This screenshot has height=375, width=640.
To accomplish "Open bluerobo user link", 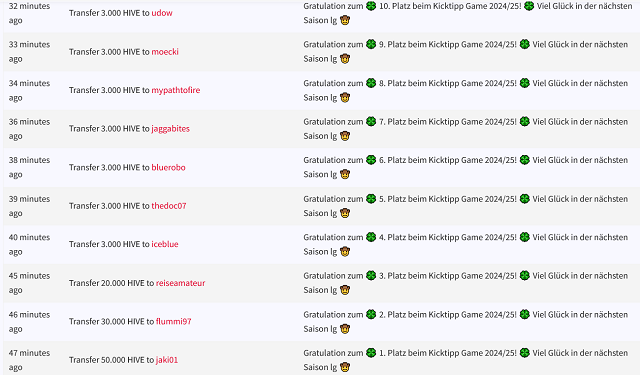I will [168, 167].
